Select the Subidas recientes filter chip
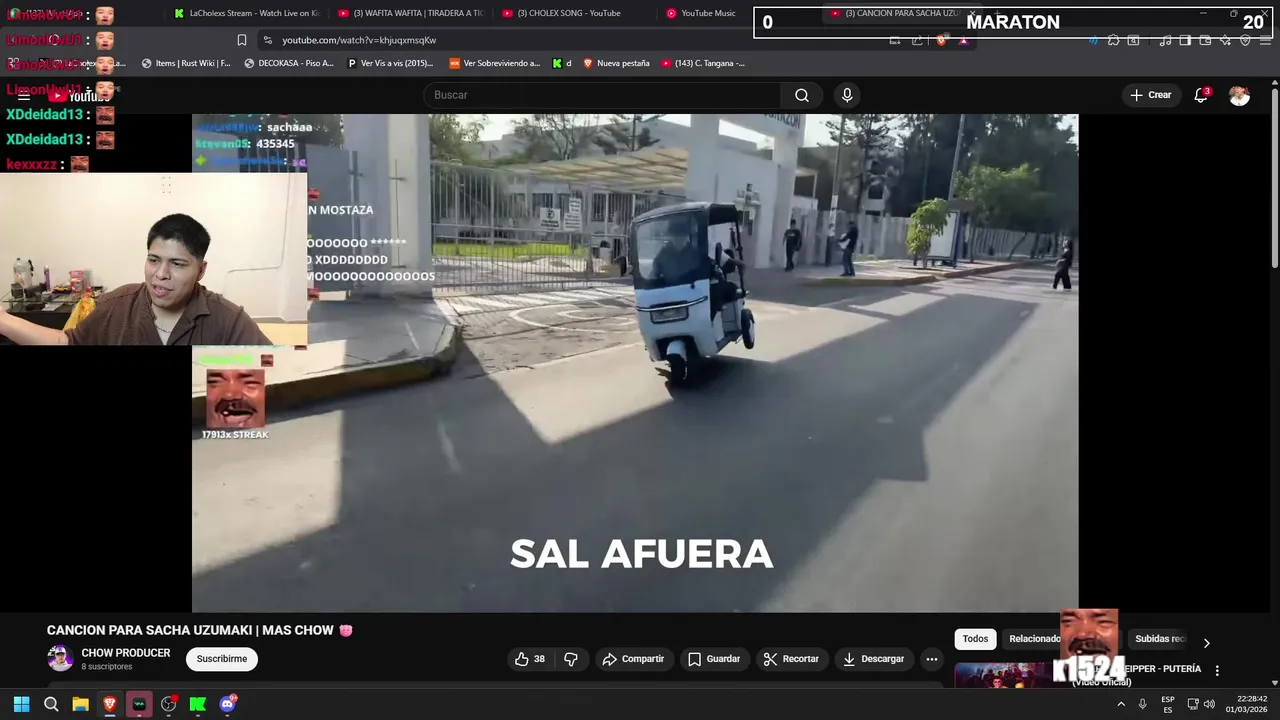1280x720 pixels. (1160, 639)
